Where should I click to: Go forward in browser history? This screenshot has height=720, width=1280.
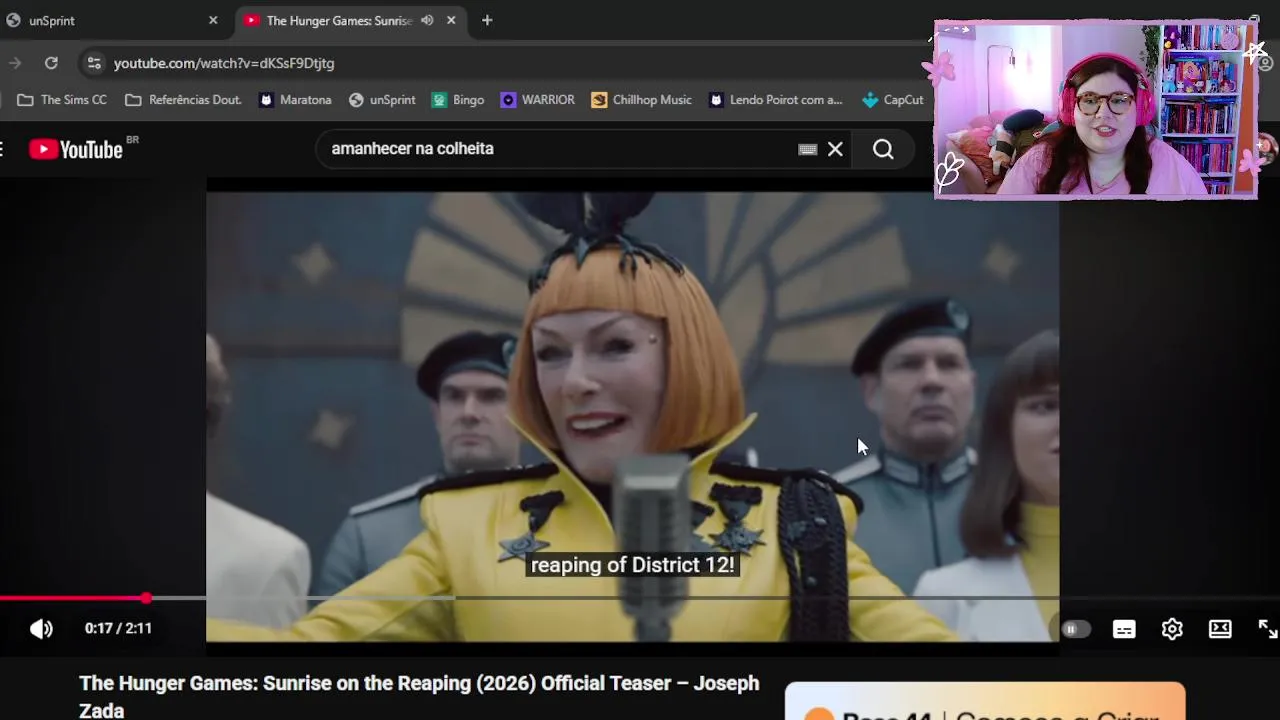pyautogui.click(x=15, y=63)
